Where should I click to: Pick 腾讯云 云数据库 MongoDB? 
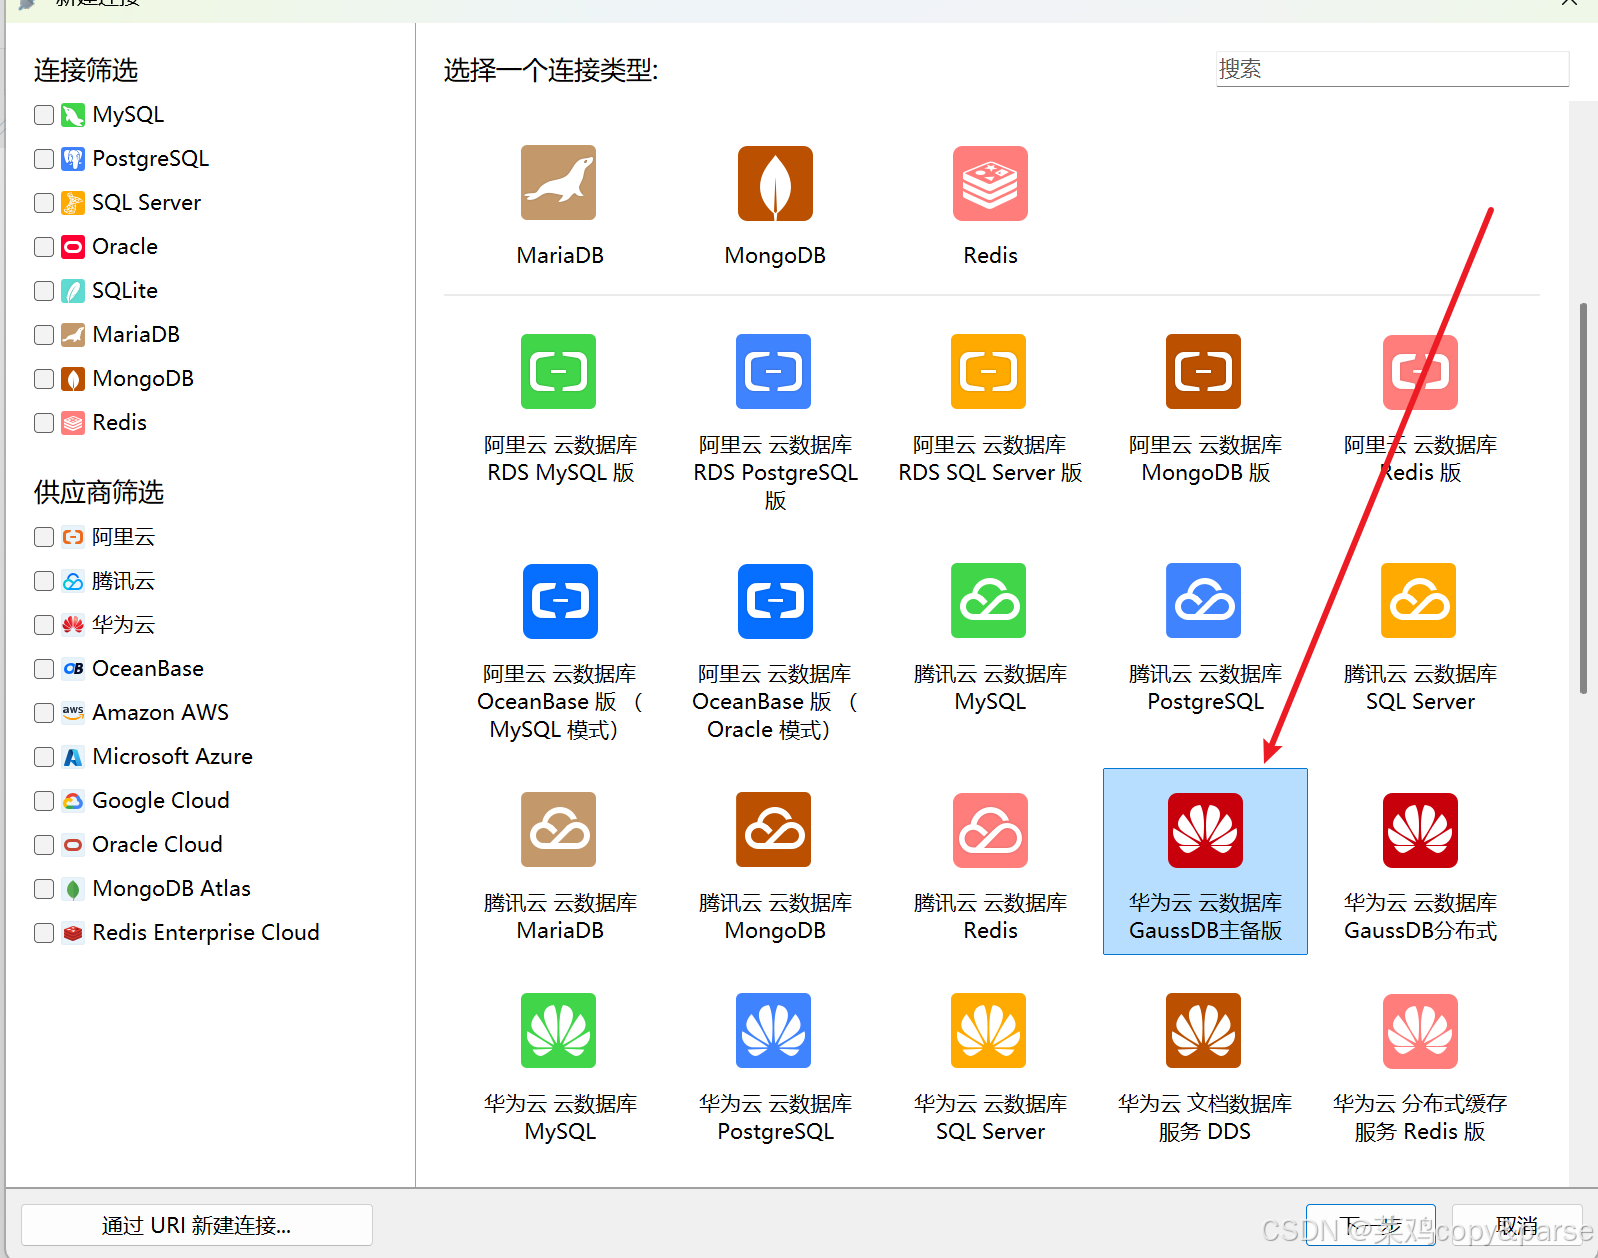click(775, 830)
